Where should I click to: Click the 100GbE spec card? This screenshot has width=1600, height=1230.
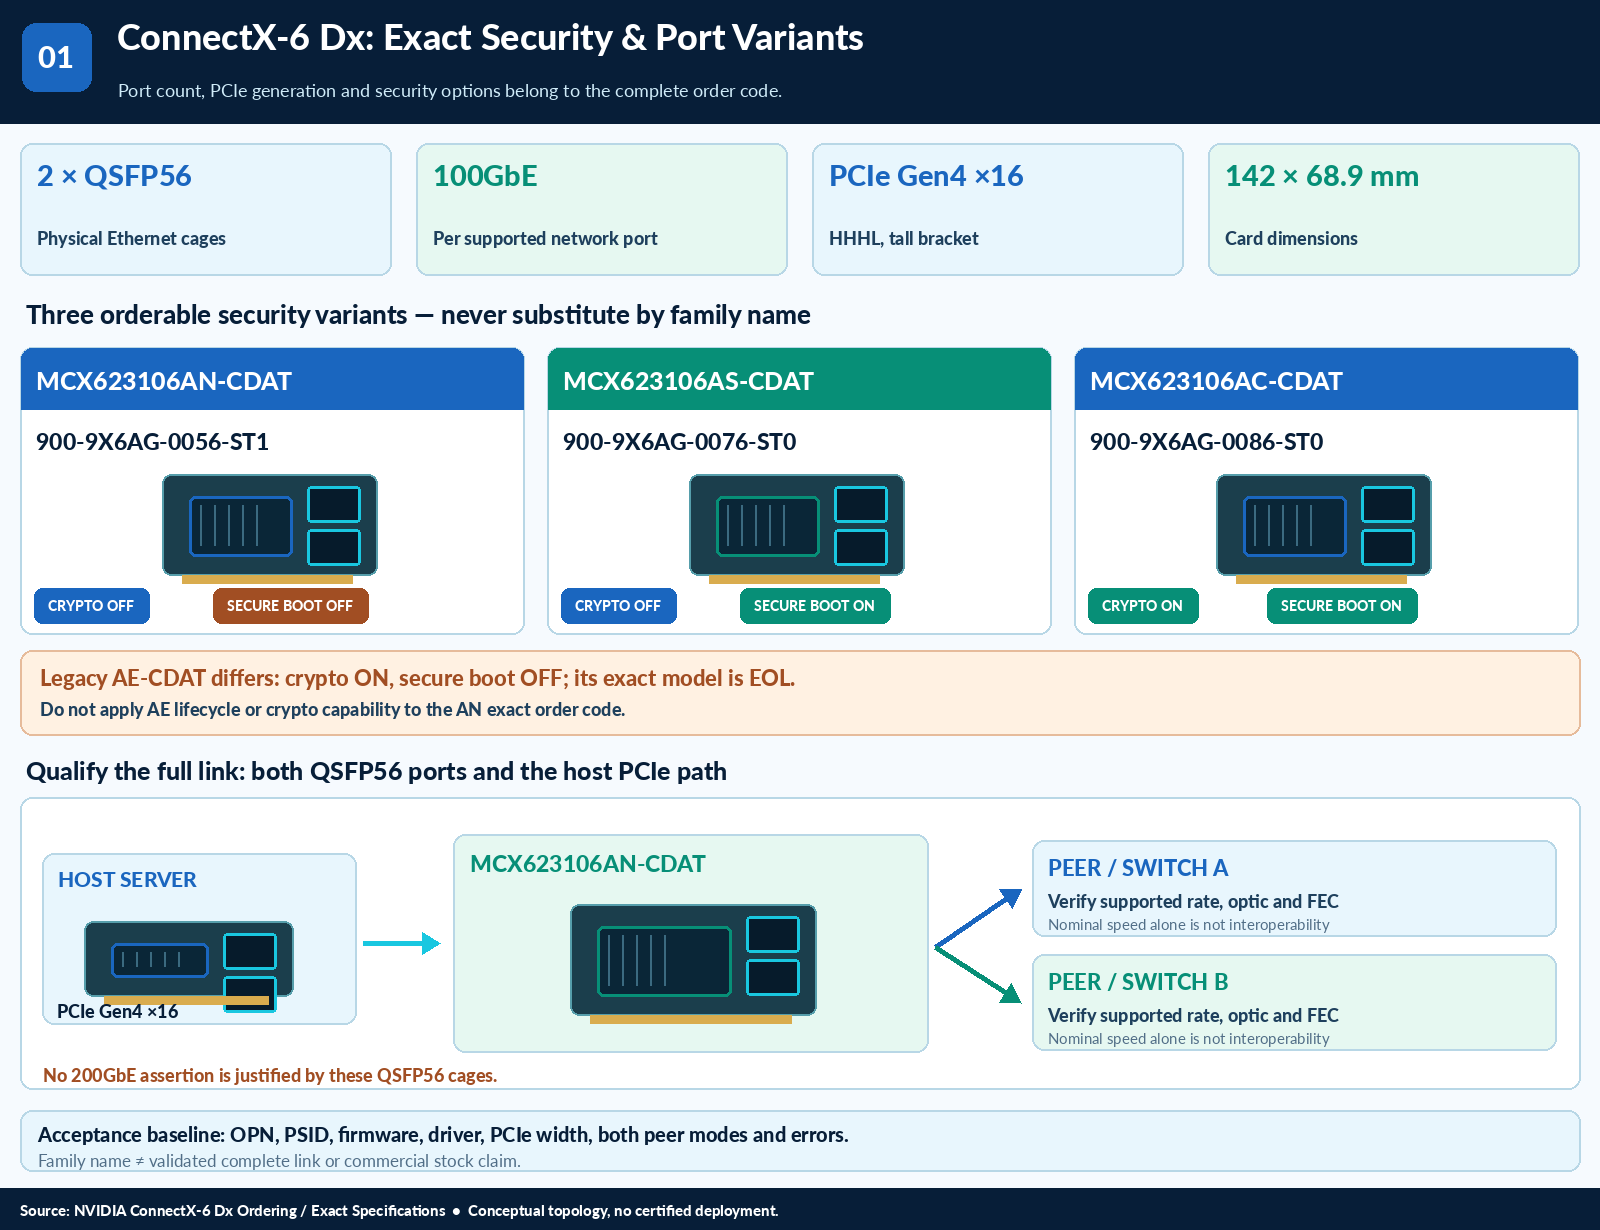pos(602,209)
